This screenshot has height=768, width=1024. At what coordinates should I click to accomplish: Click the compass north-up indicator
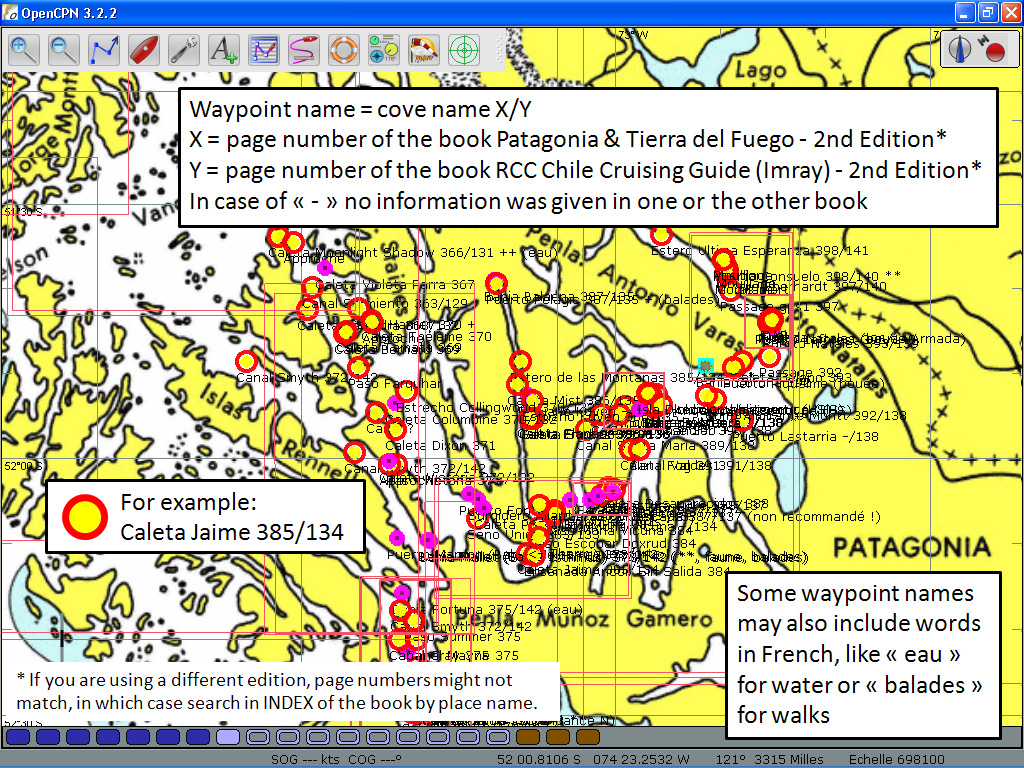click(960, 50)
